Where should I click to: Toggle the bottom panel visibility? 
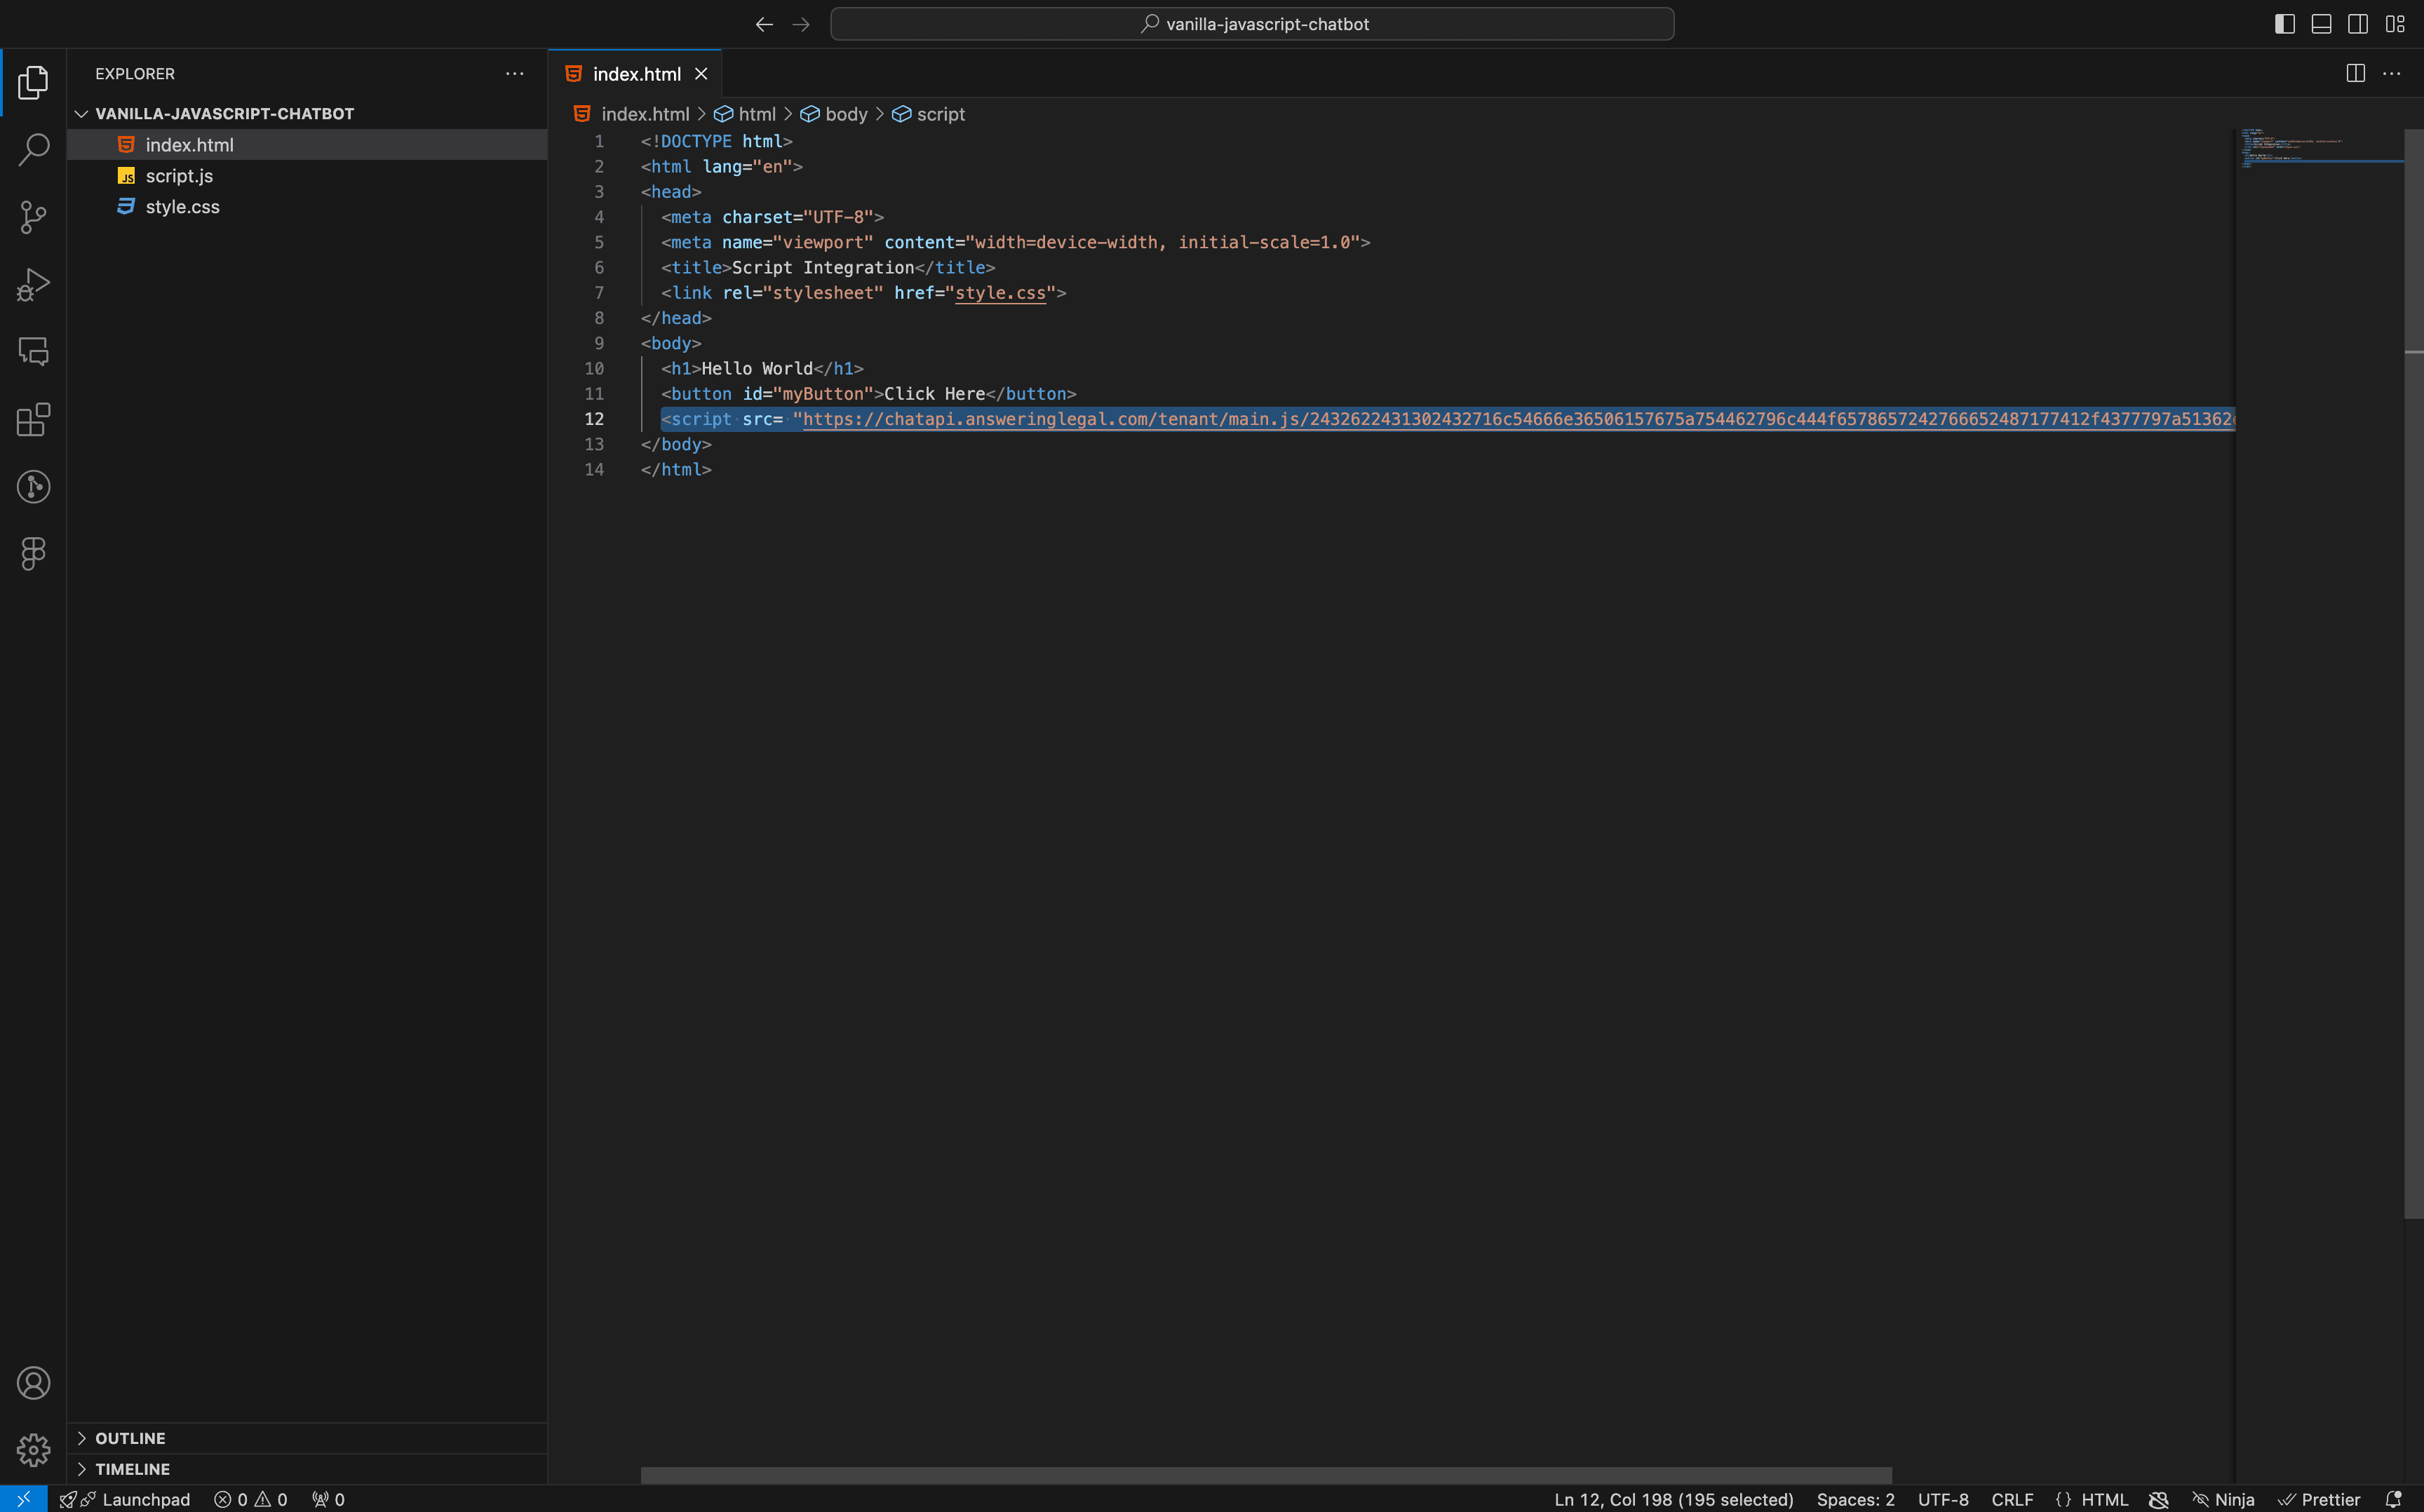(x=2321, y=24)
